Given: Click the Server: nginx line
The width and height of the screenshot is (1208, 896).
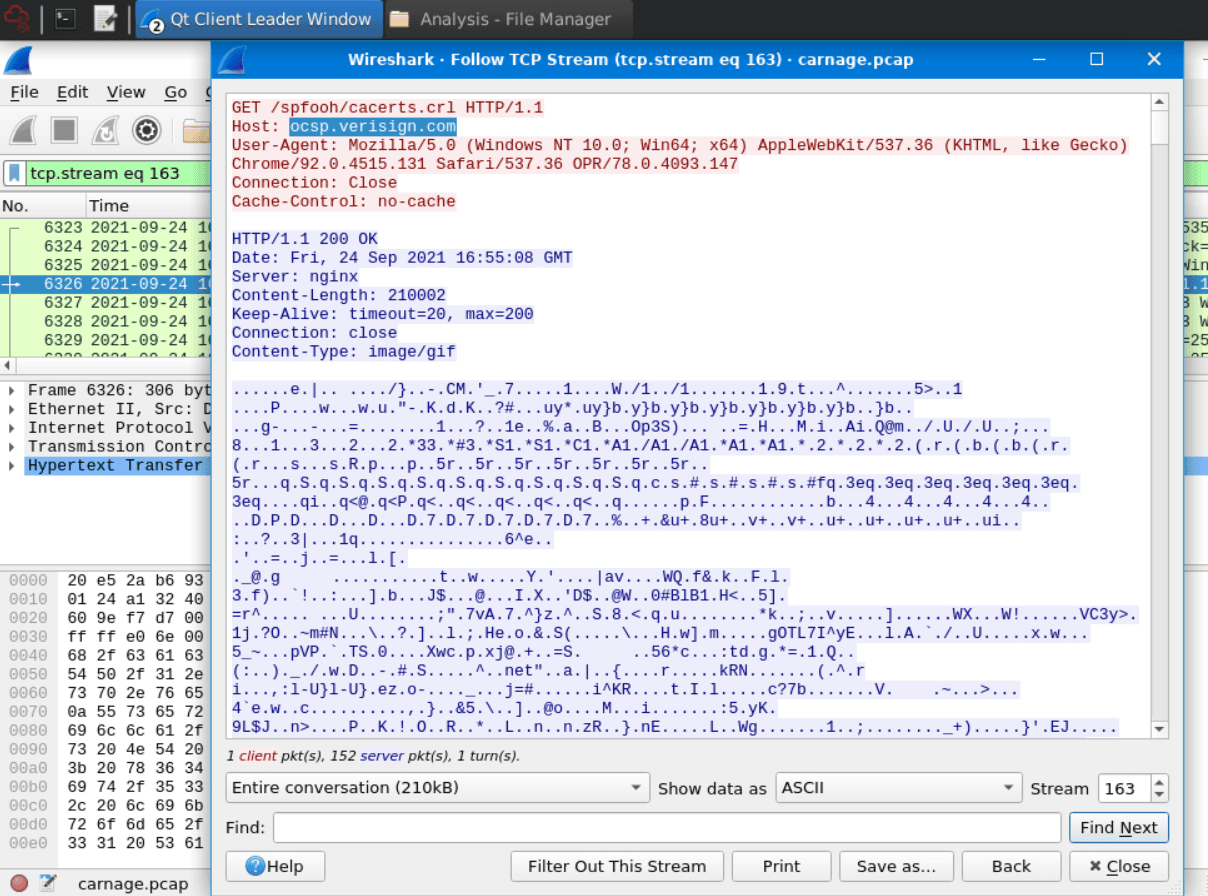Looking at the screenshot, I should (x=295, y=277).
